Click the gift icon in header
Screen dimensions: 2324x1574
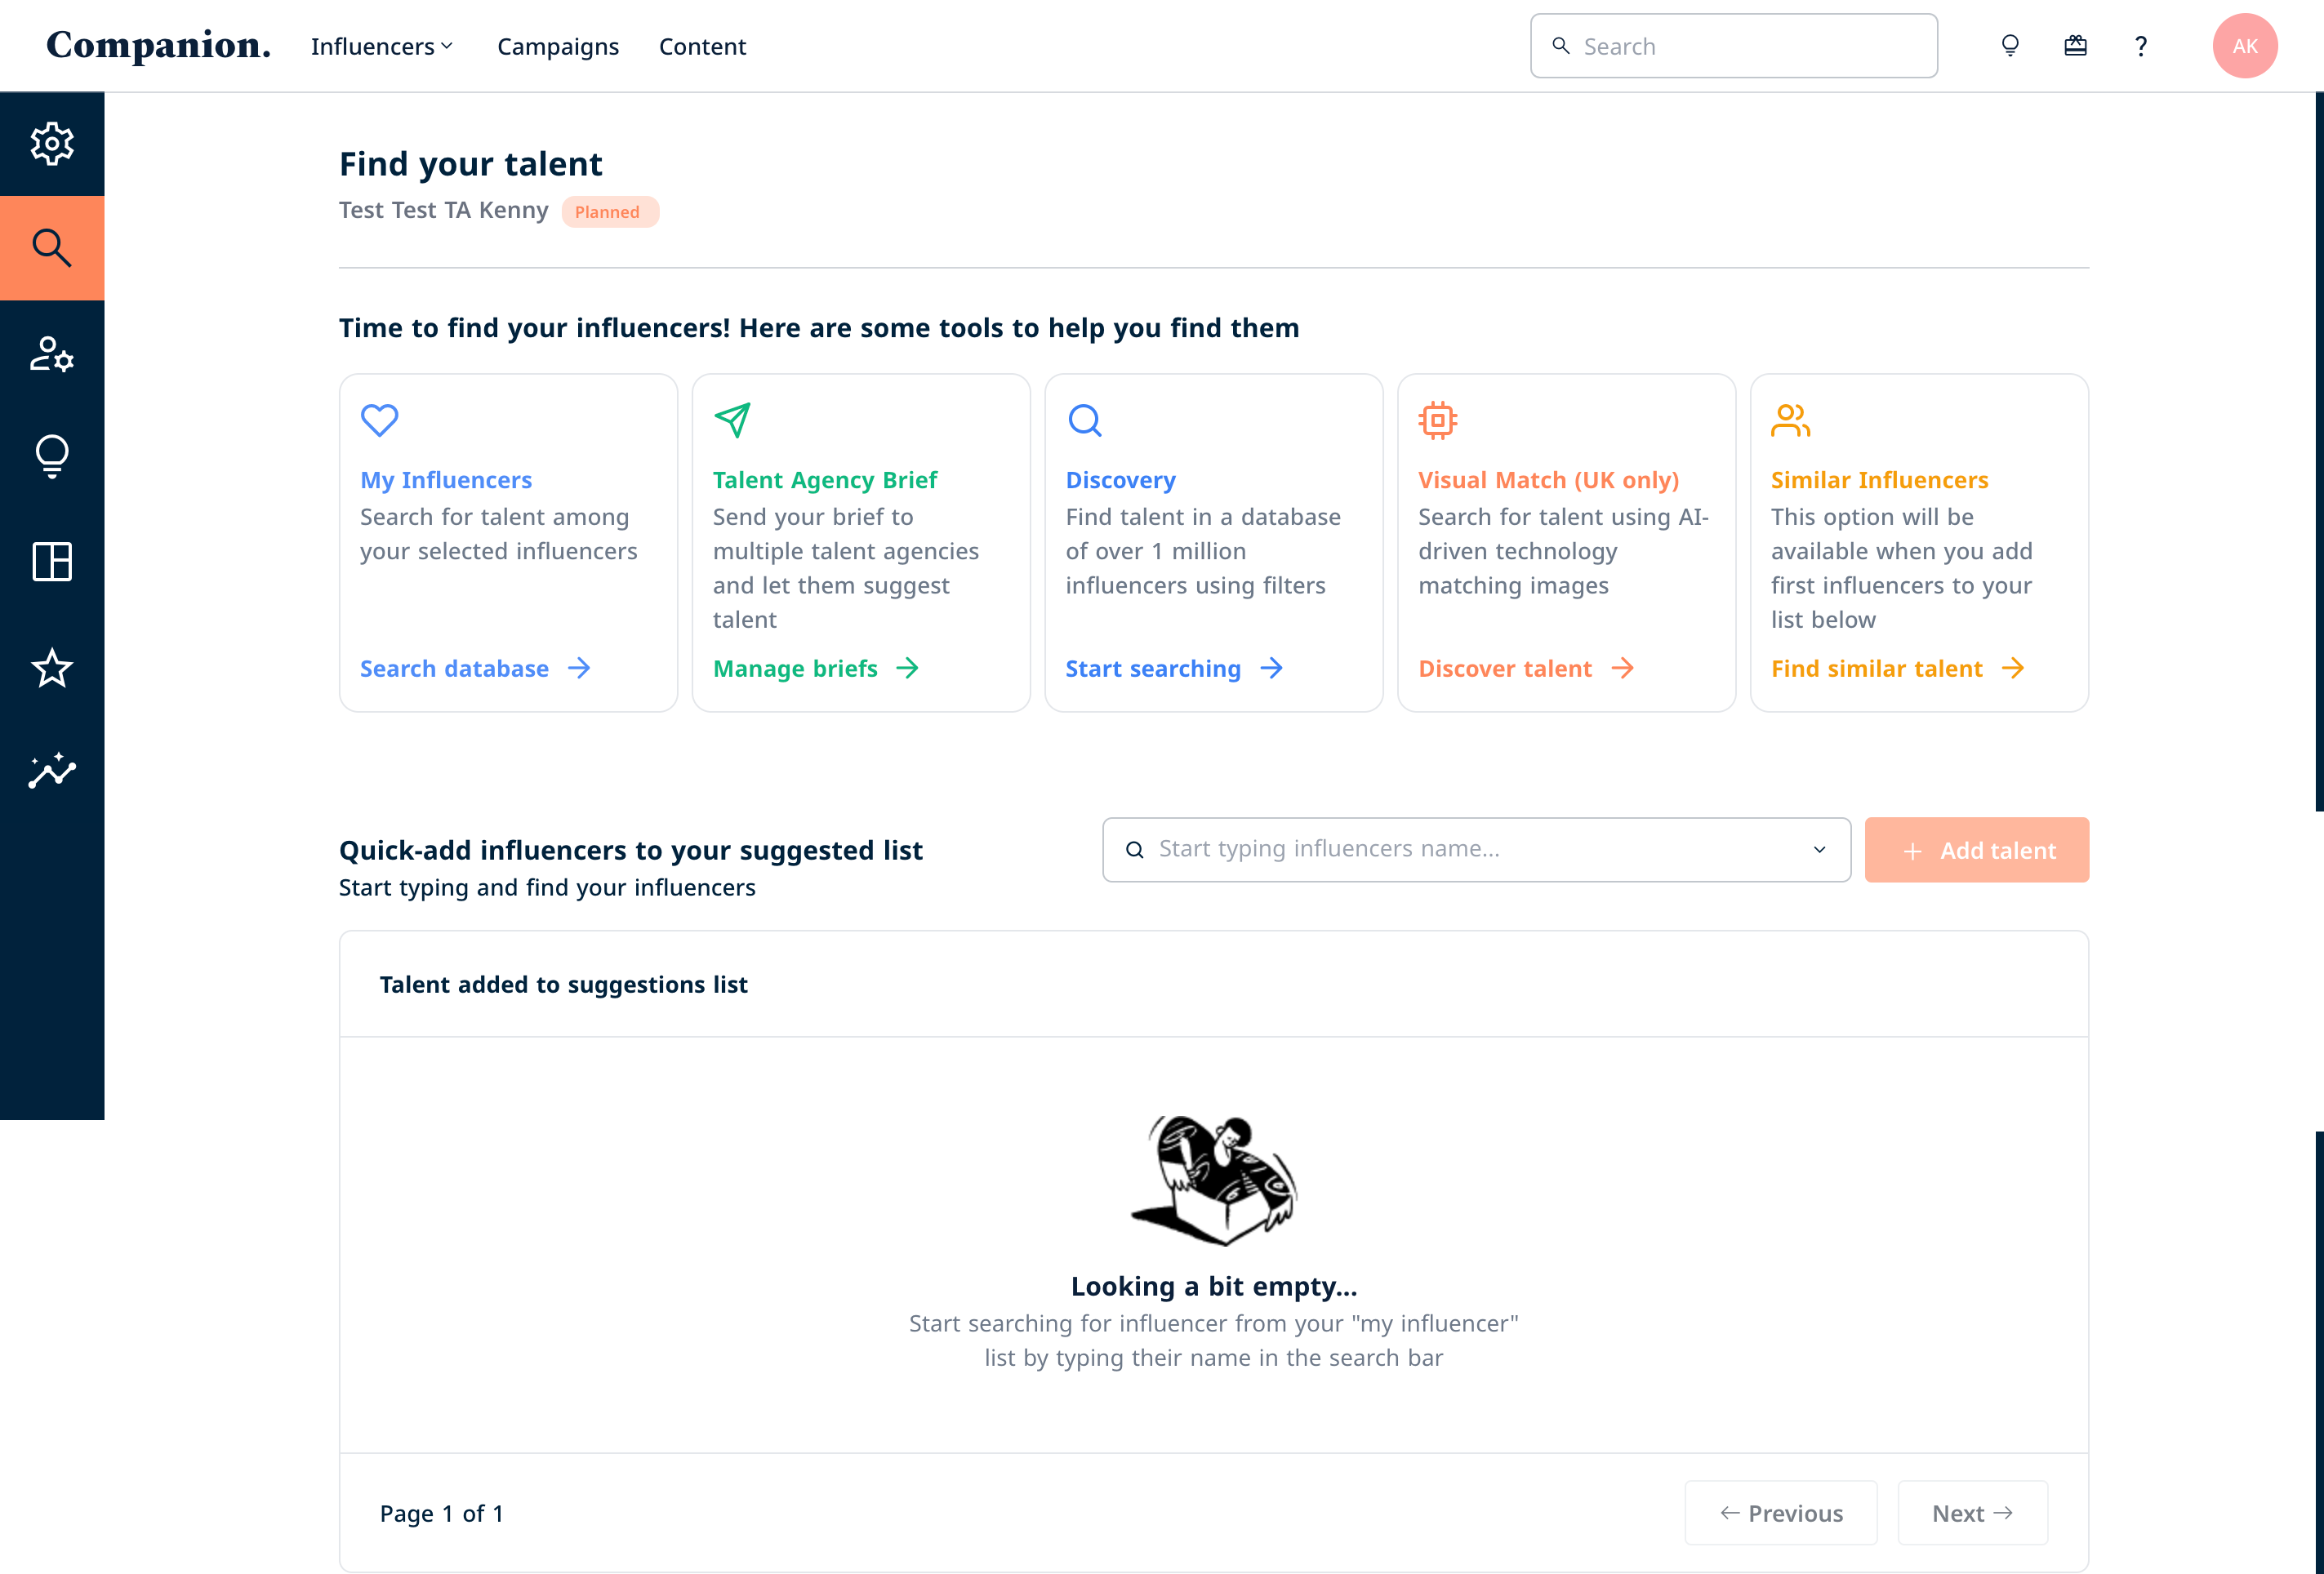pos(2075,46)
